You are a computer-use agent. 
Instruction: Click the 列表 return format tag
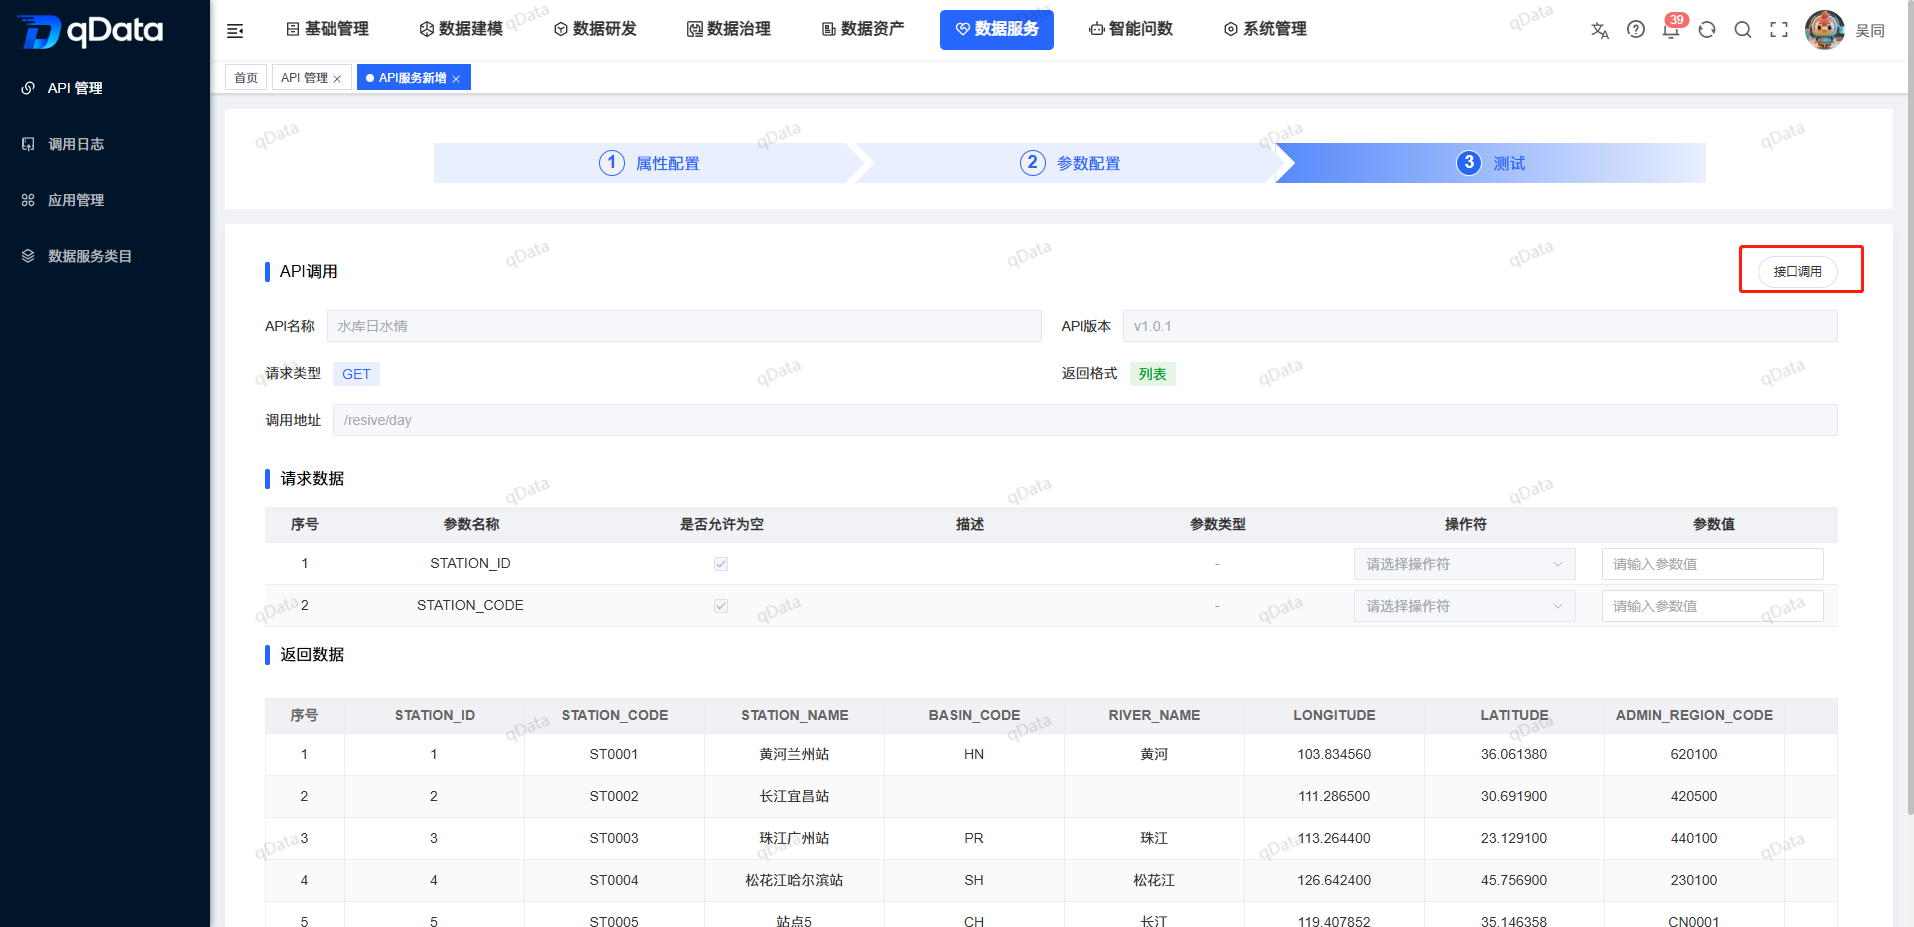(x=1152, y=374)
